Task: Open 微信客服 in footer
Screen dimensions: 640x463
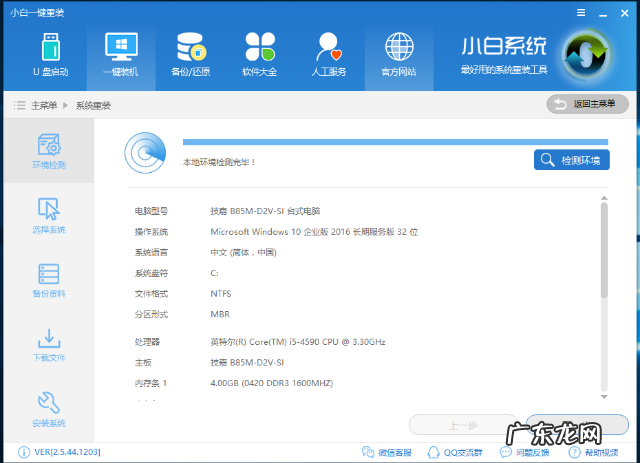Action: click(x=387, y=452)
